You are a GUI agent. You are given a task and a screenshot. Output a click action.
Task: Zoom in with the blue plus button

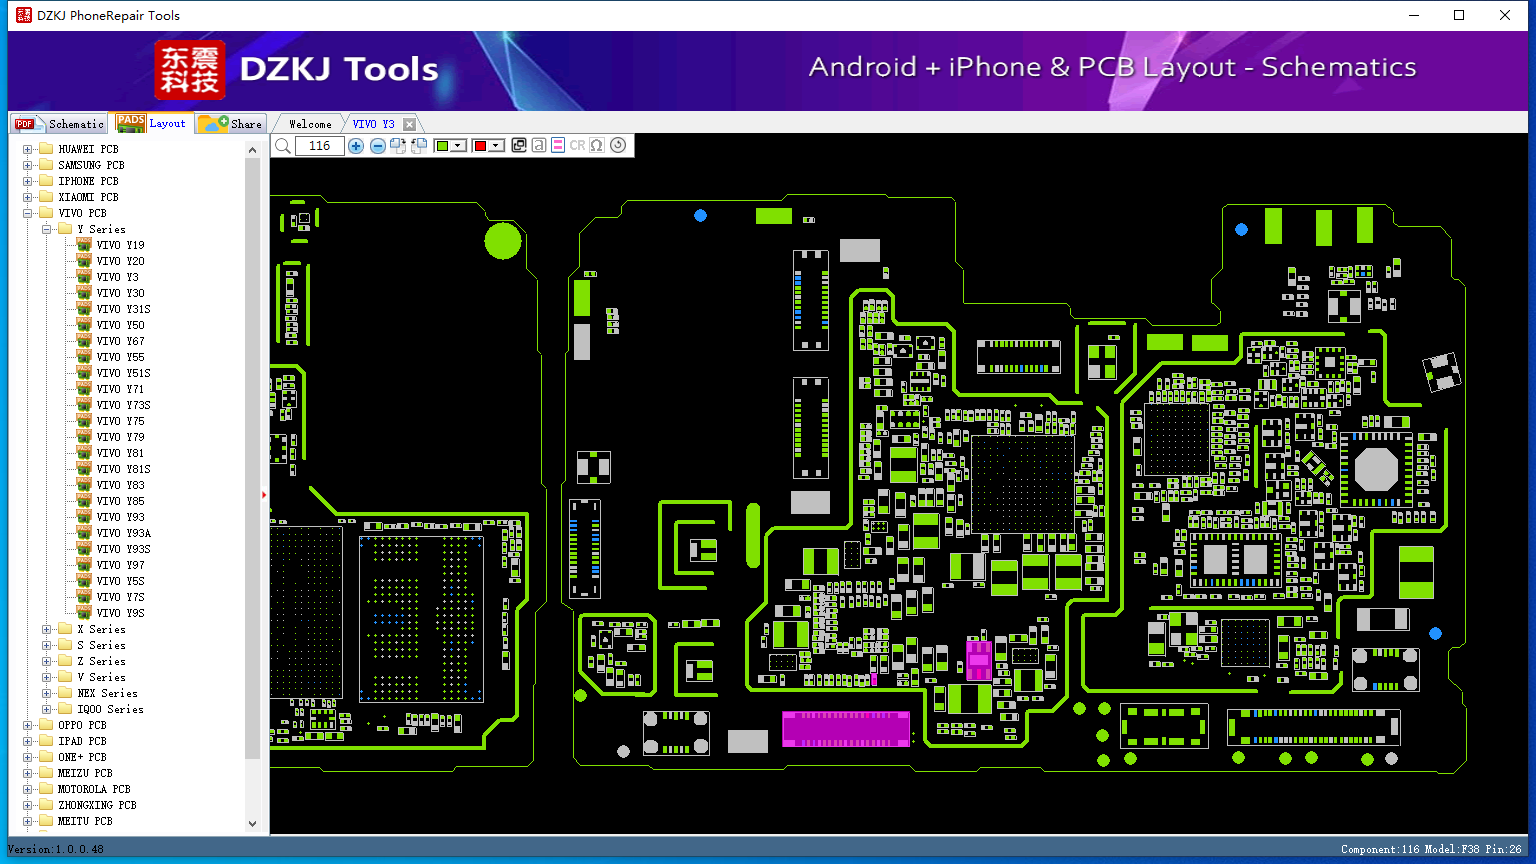coord(356,146)
